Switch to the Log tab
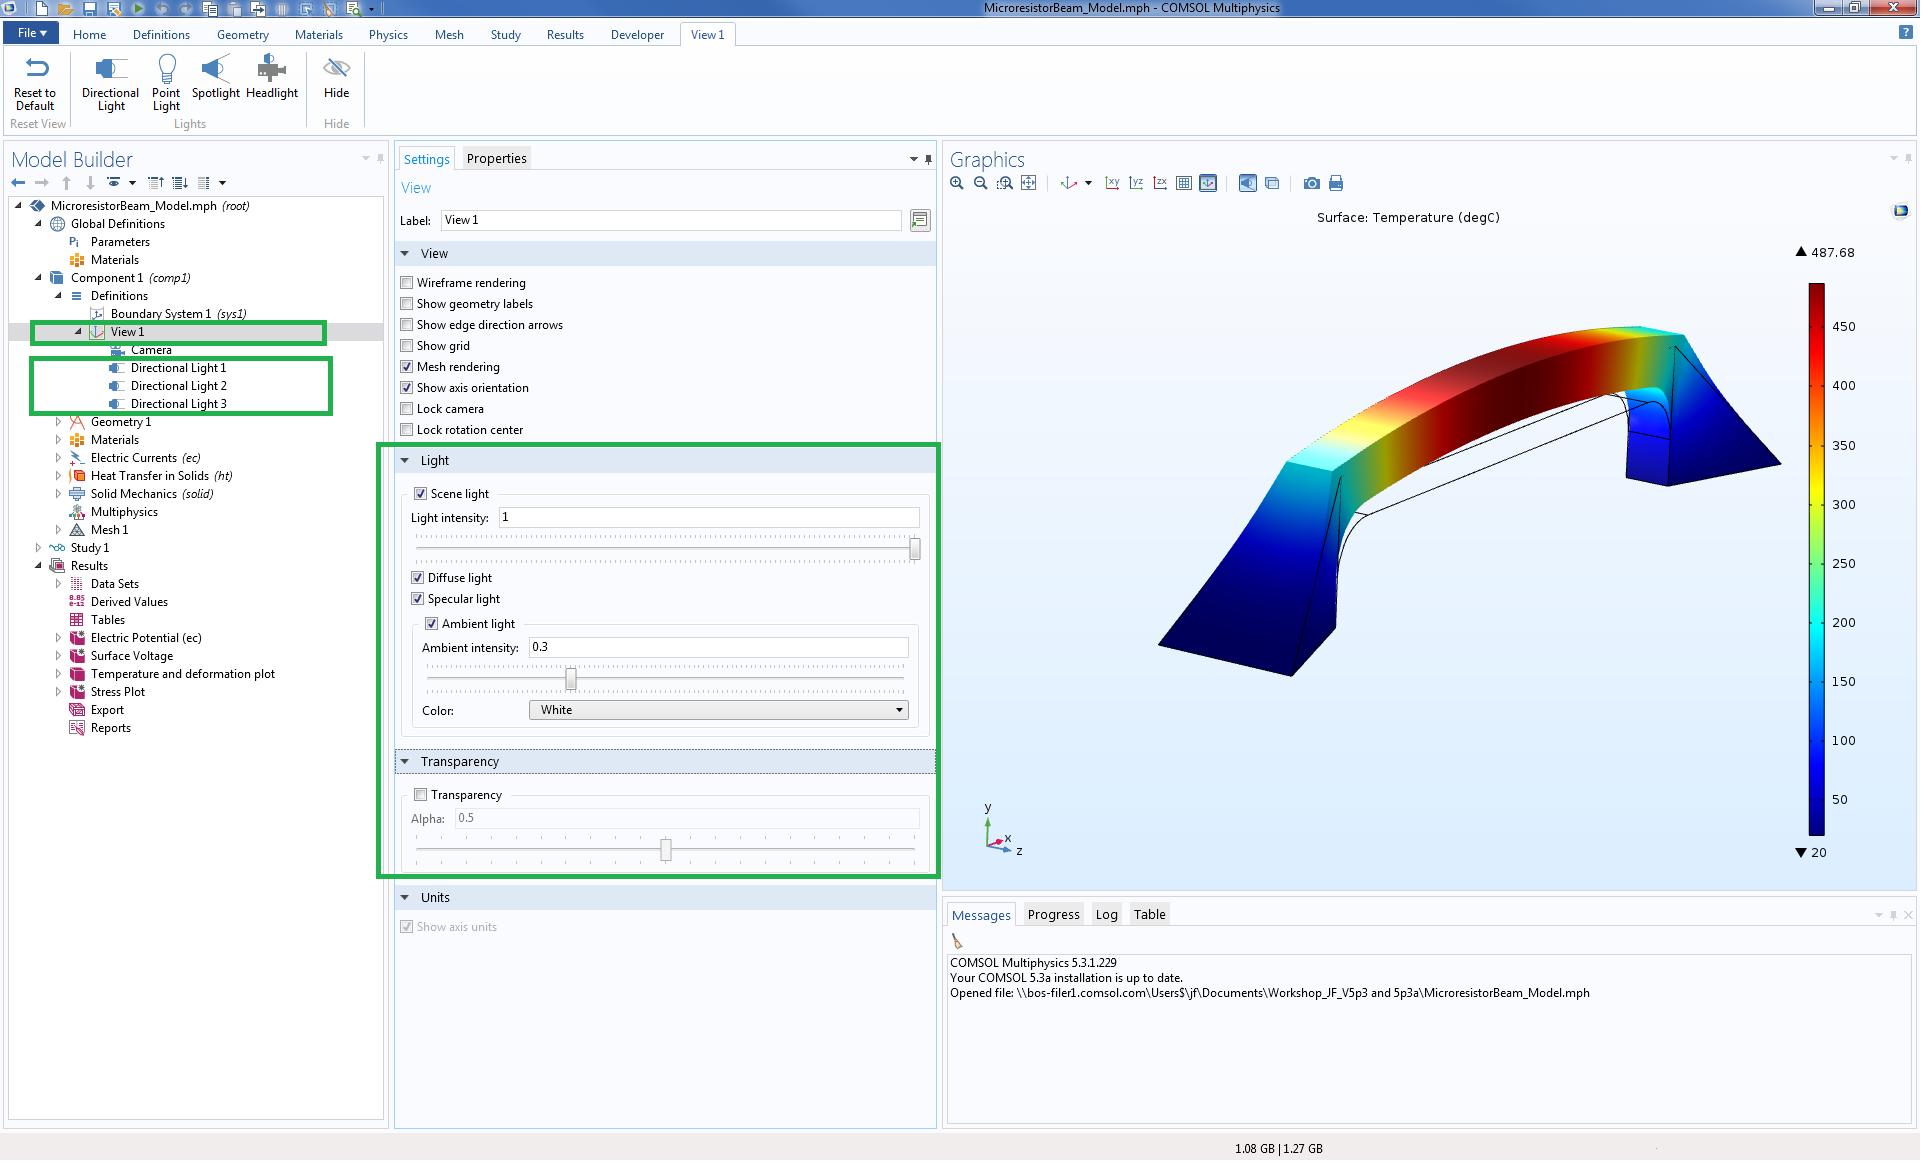Image resolution: width=1928 pixels, height=1168 pixels. pyautogui.click(x=1106, y=914)
